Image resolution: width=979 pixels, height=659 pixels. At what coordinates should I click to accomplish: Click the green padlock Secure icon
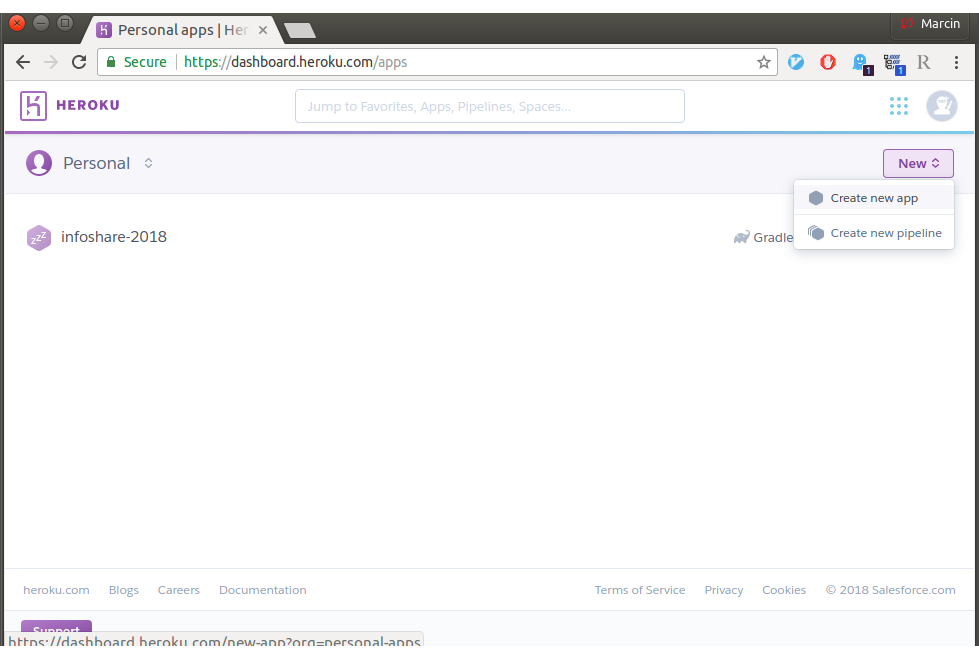pyautogui.click(x=111, y=62)
